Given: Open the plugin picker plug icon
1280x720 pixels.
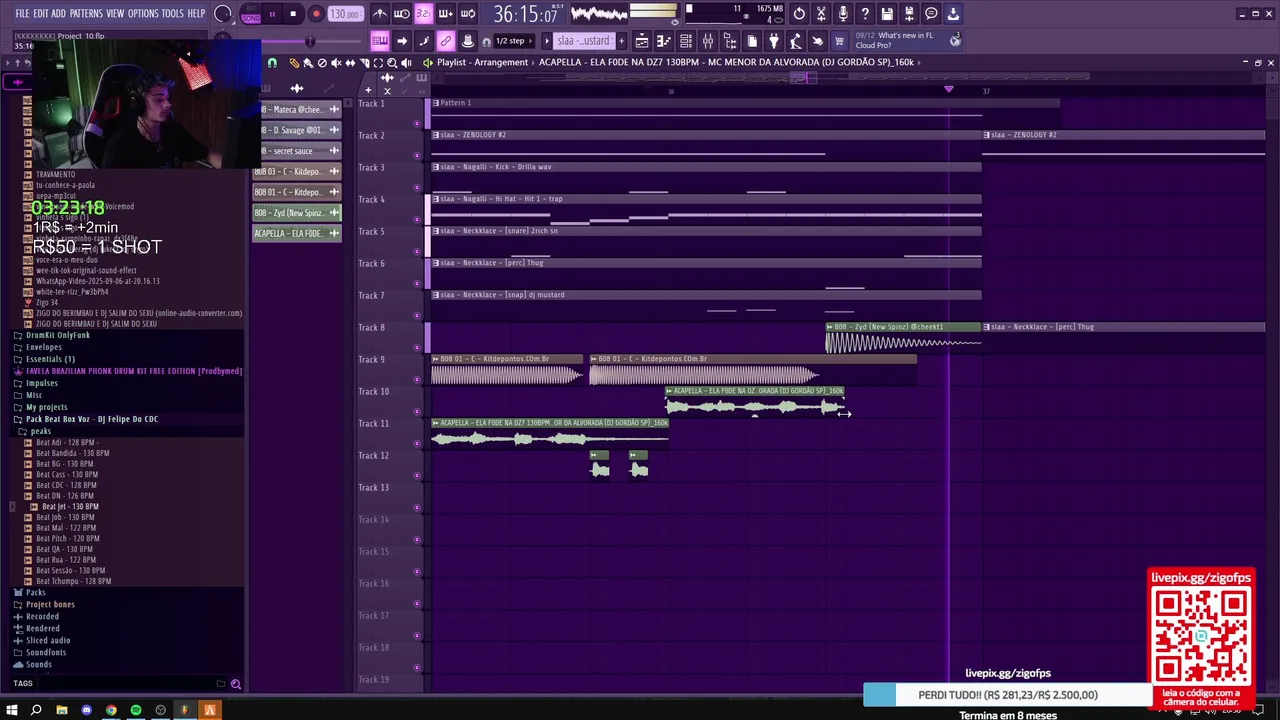Looking at the screenshot, I should [x=774, y=41].
